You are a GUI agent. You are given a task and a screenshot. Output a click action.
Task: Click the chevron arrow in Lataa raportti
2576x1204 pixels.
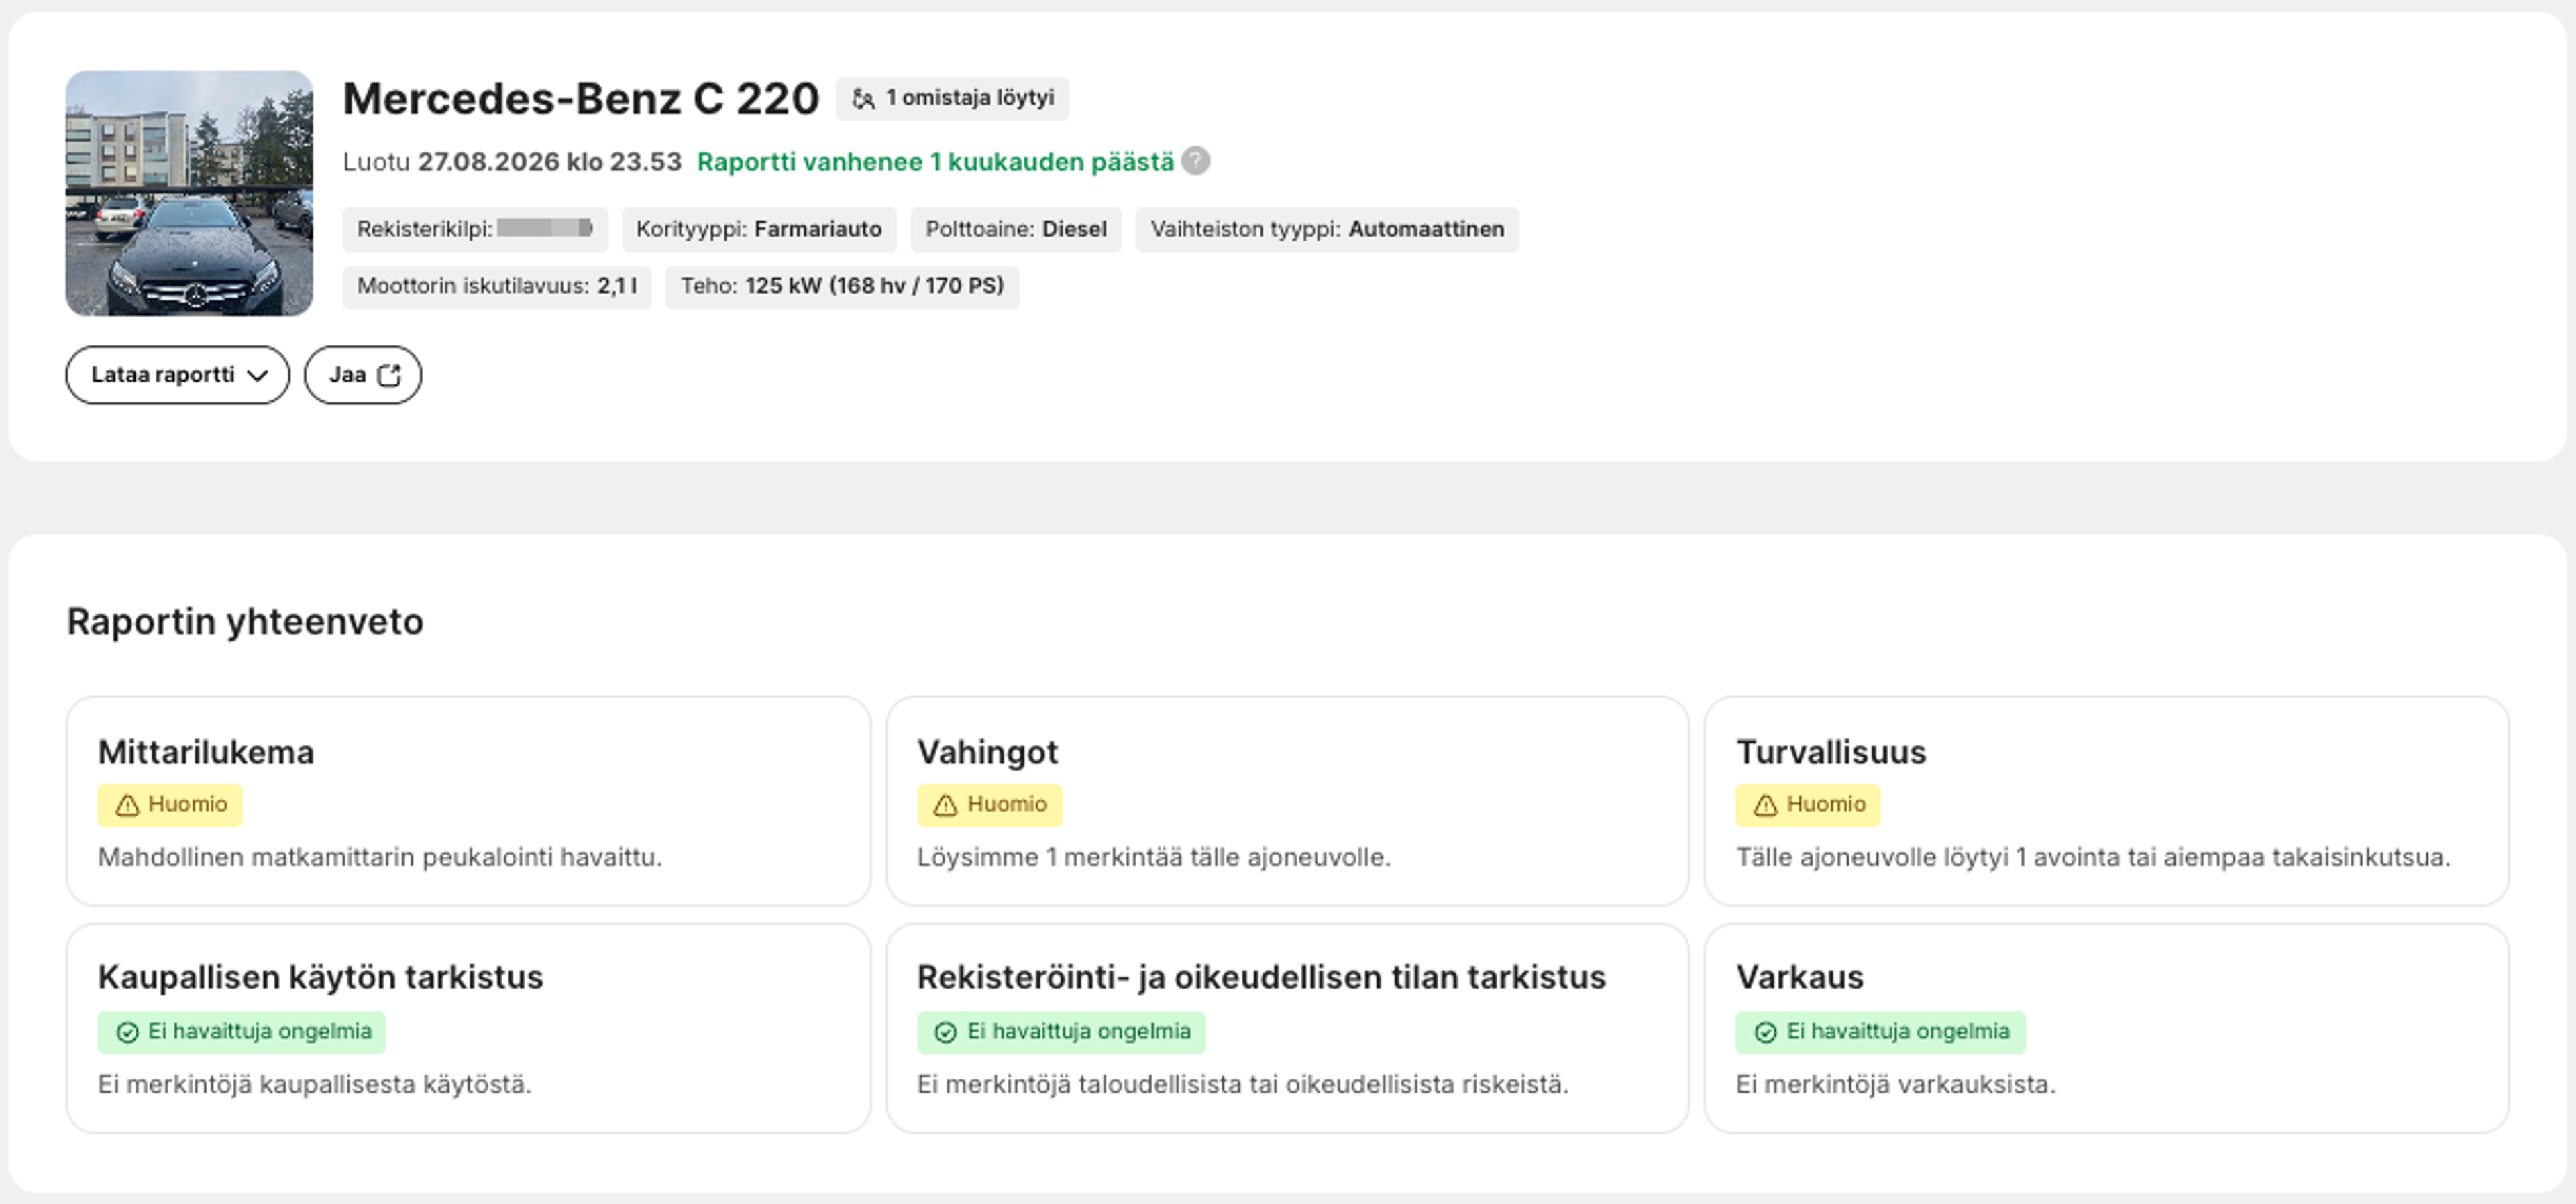(x=258, y=376)
